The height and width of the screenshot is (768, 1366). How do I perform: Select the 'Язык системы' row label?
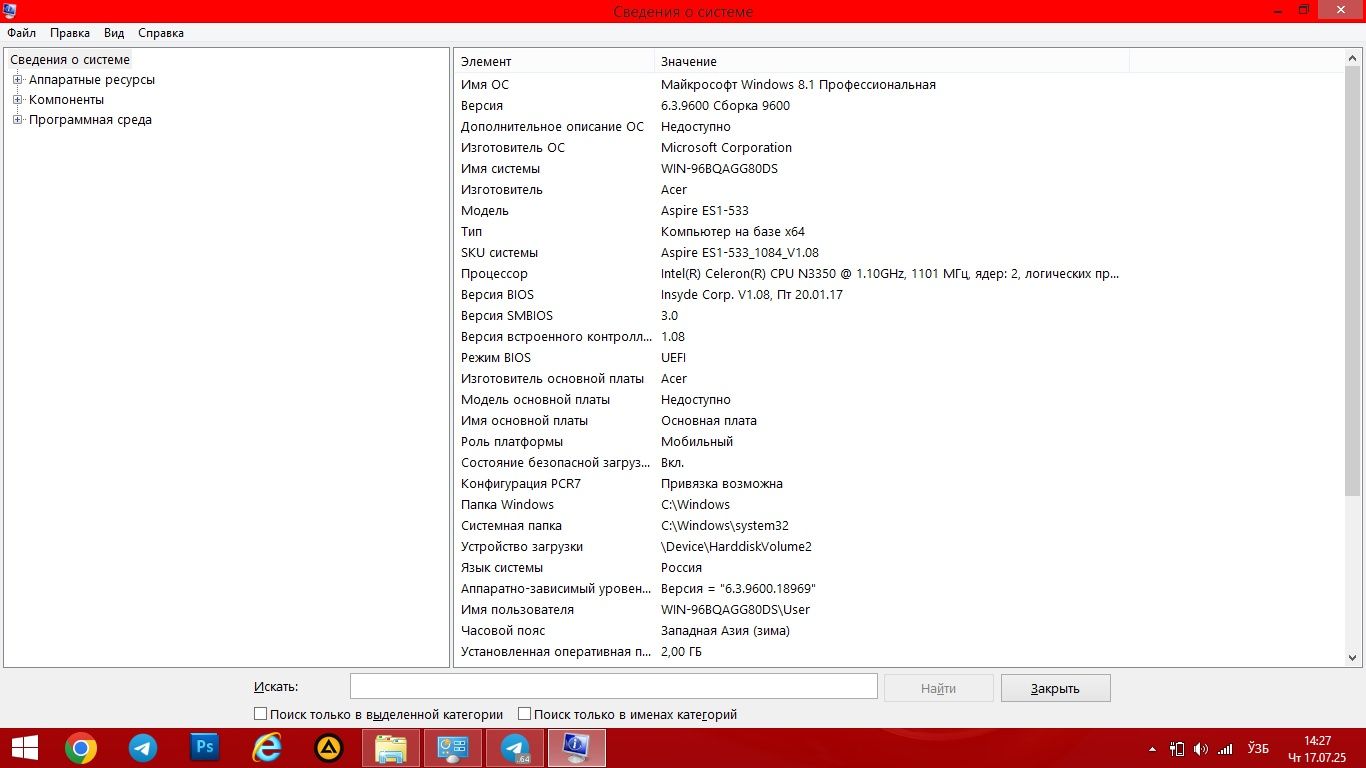tap(502, 568)
